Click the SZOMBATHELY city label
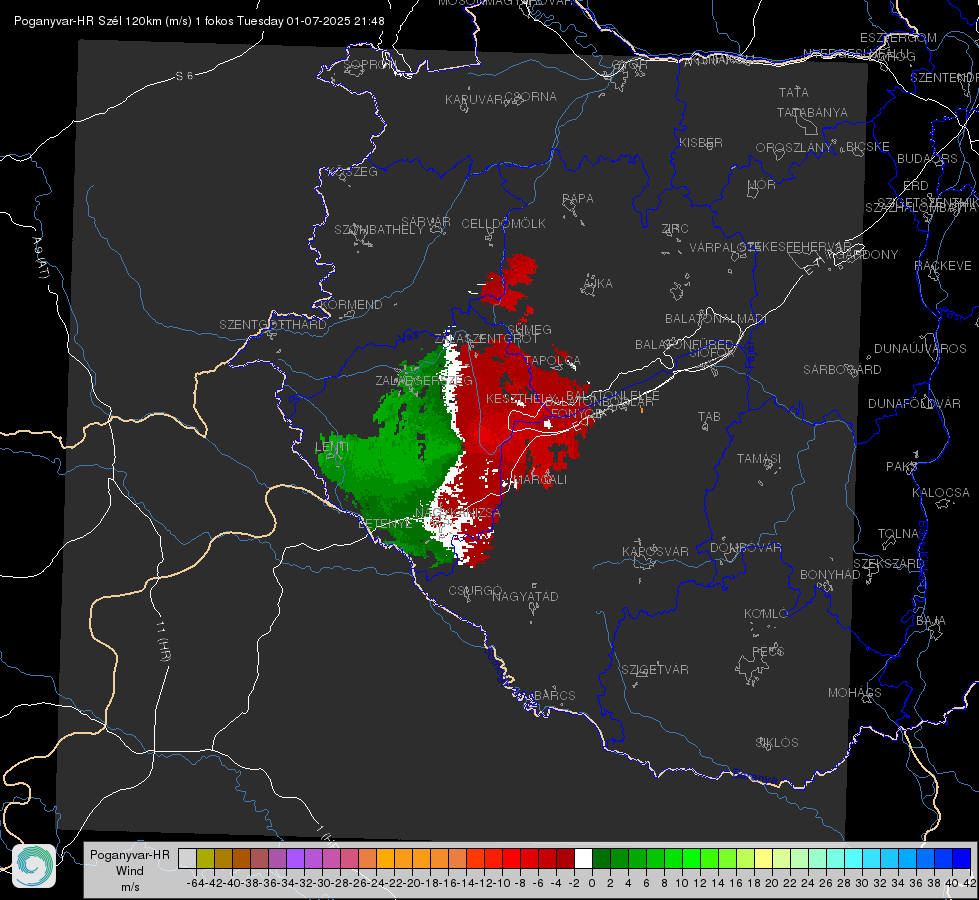979x900 pixels. 379,229
